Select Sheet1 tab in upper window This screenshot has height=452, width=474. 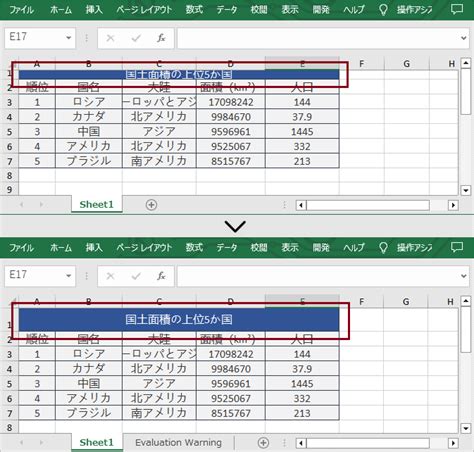coord(97,204)
